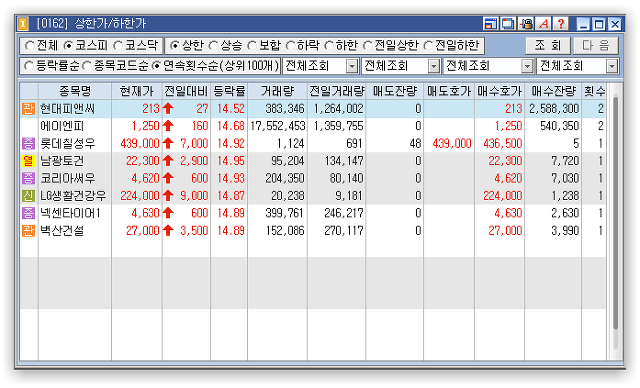Click the 관 badge beside 현대피앤씨

point(28,109)
